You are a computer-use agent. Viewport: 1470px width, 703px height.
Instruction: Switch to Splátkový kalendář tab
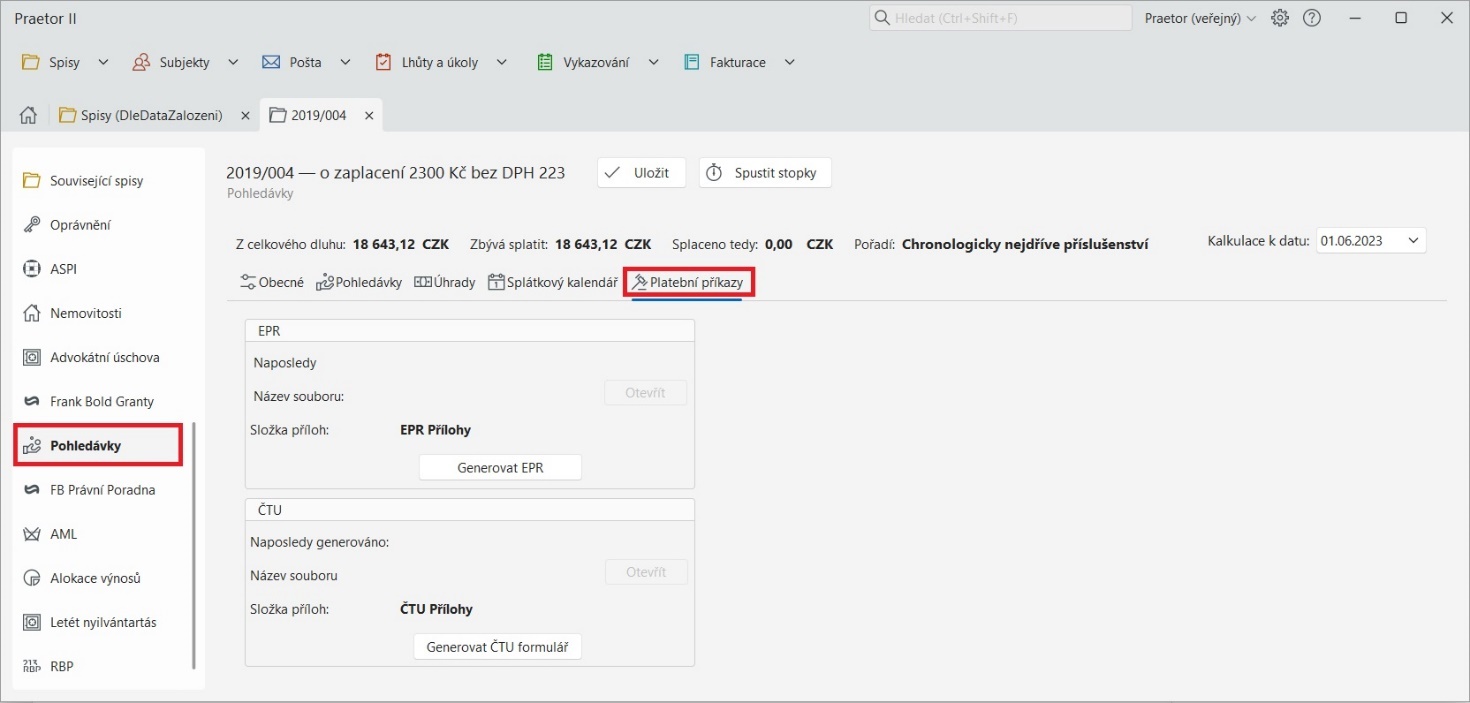552,283
